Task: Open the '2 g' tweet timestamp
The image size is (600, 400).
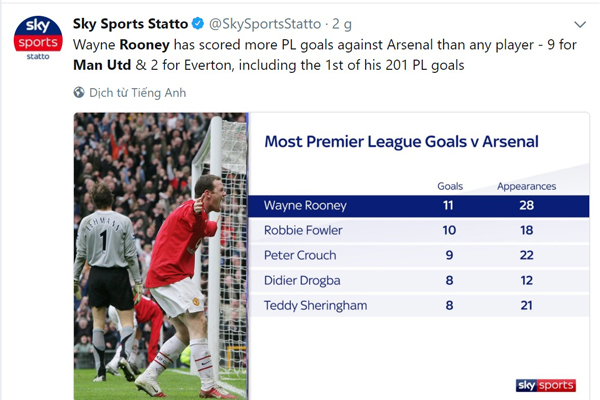Action: (x=342, y=24)
